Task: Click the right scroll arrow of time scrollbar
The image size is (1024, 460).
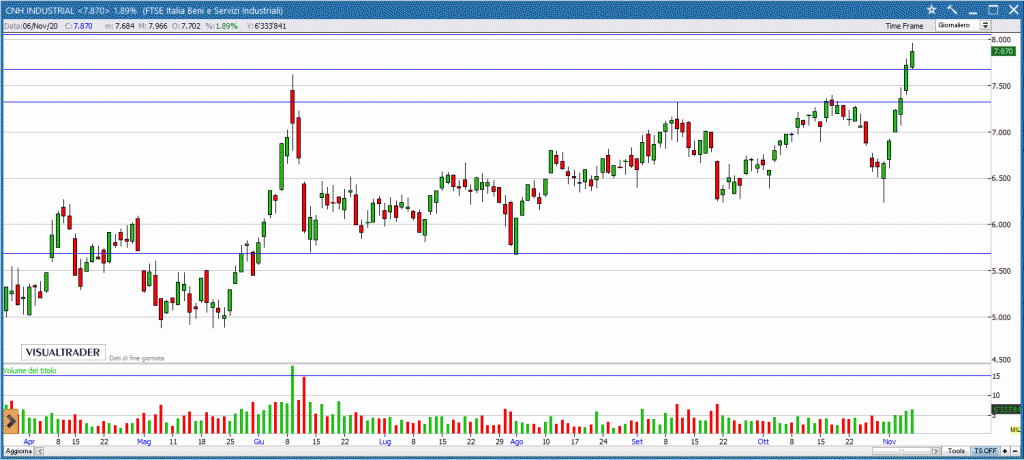Action: coord(938,452)
